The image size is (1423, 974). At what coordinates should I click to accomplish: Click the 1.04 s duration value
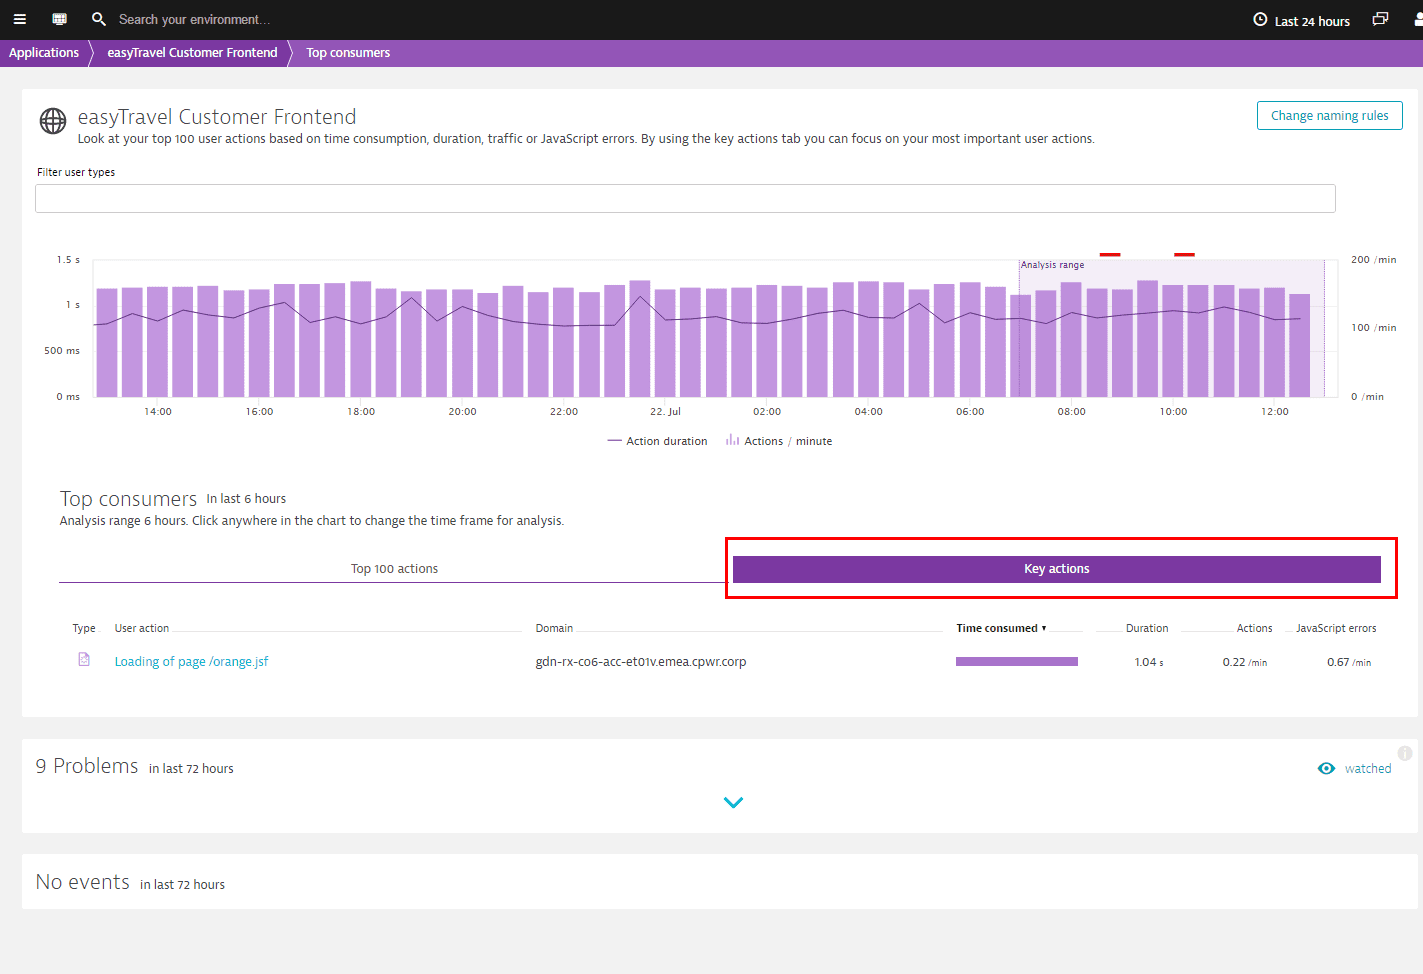1149,662
